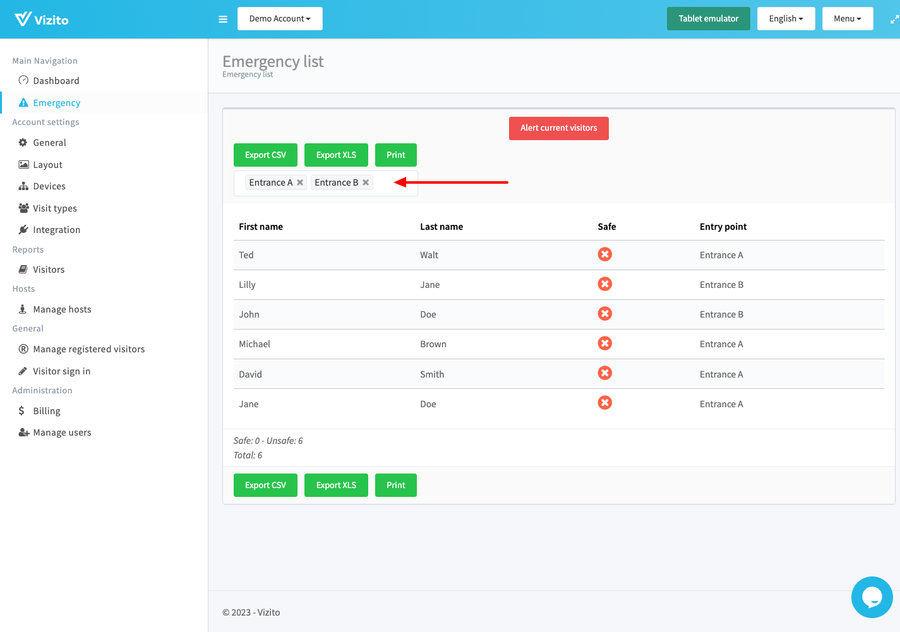Open the Demo Account dropdown
The image size is (900, 632).
[x=280, y=19]
